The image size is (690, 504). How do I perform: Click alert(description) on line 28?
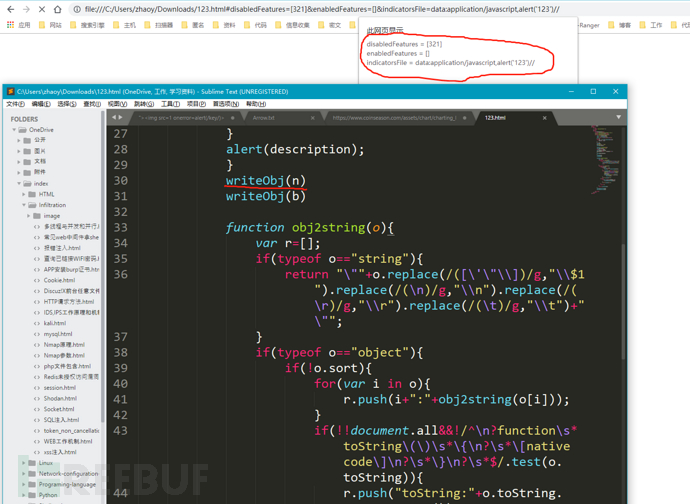pos(295,150)
